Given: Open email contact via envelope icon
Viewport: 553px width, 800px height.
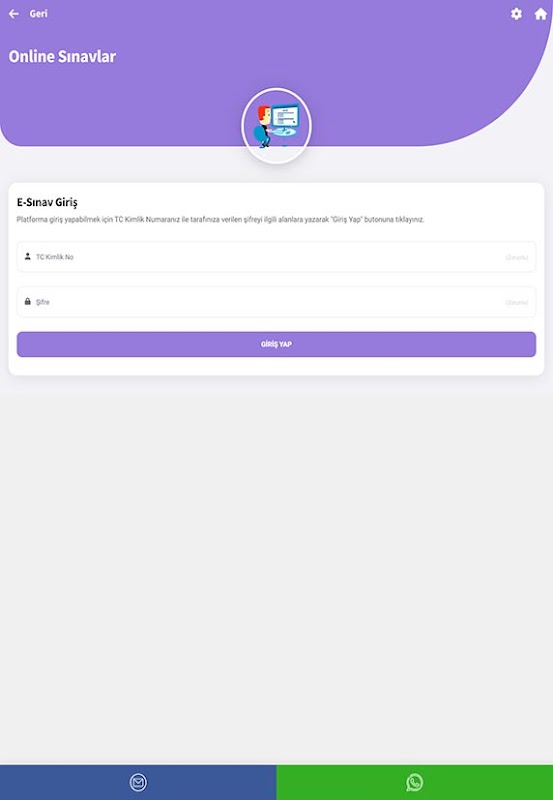Looking at the screenshot, I should [138, 782].
